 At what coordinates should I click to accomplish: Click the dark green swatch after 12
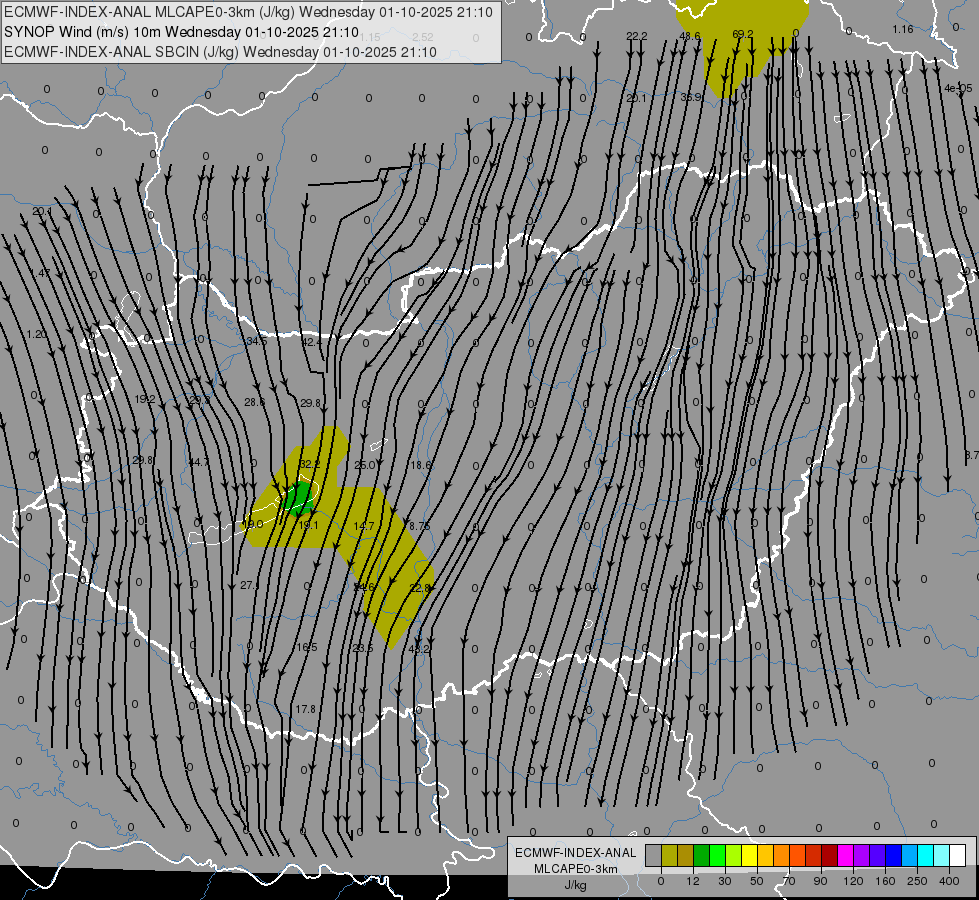click(x=701, y=856)
